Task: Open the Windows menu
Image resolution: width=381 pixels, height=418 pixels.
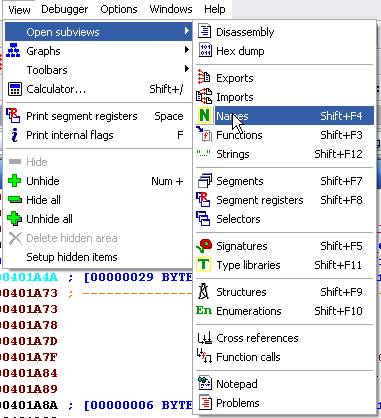Action: 171,9
